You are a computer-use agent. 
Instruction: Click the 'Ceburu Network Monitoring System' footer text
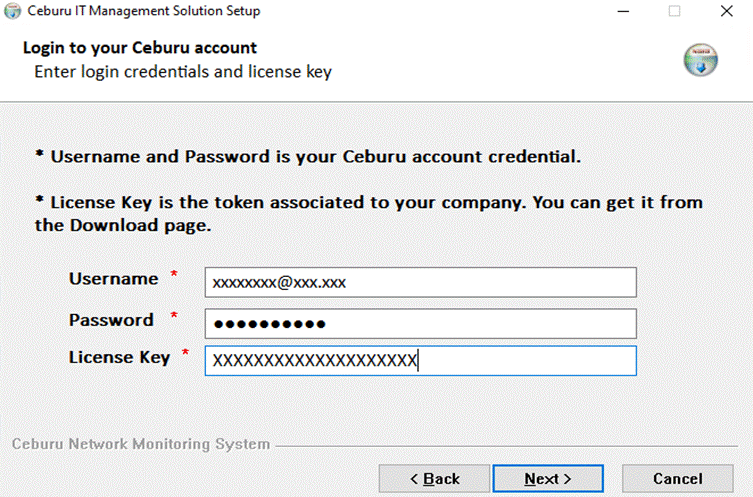141,444
